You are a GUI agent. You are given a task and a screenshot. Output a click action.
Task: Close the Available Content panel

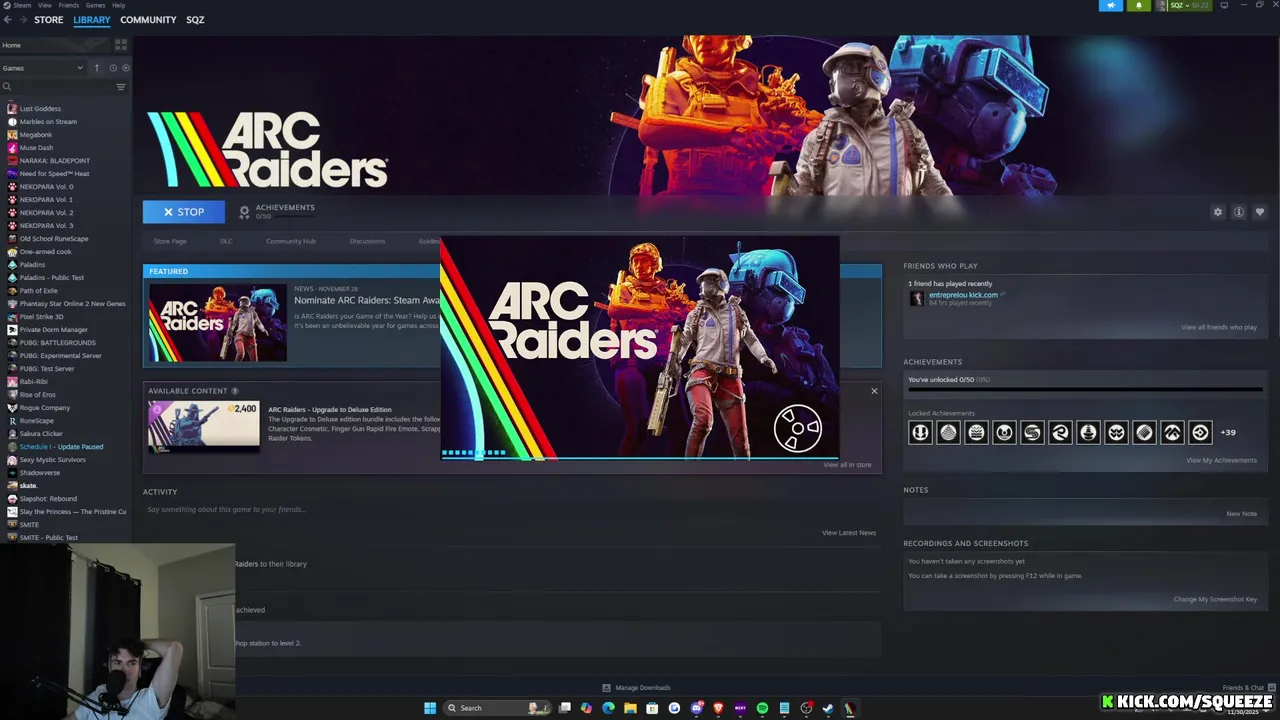(874, 391)
